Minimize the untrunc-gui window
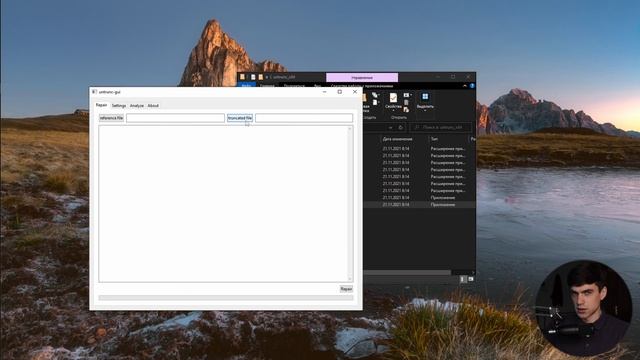This screenshot has width=640, height=360. (x=324, y=92)
